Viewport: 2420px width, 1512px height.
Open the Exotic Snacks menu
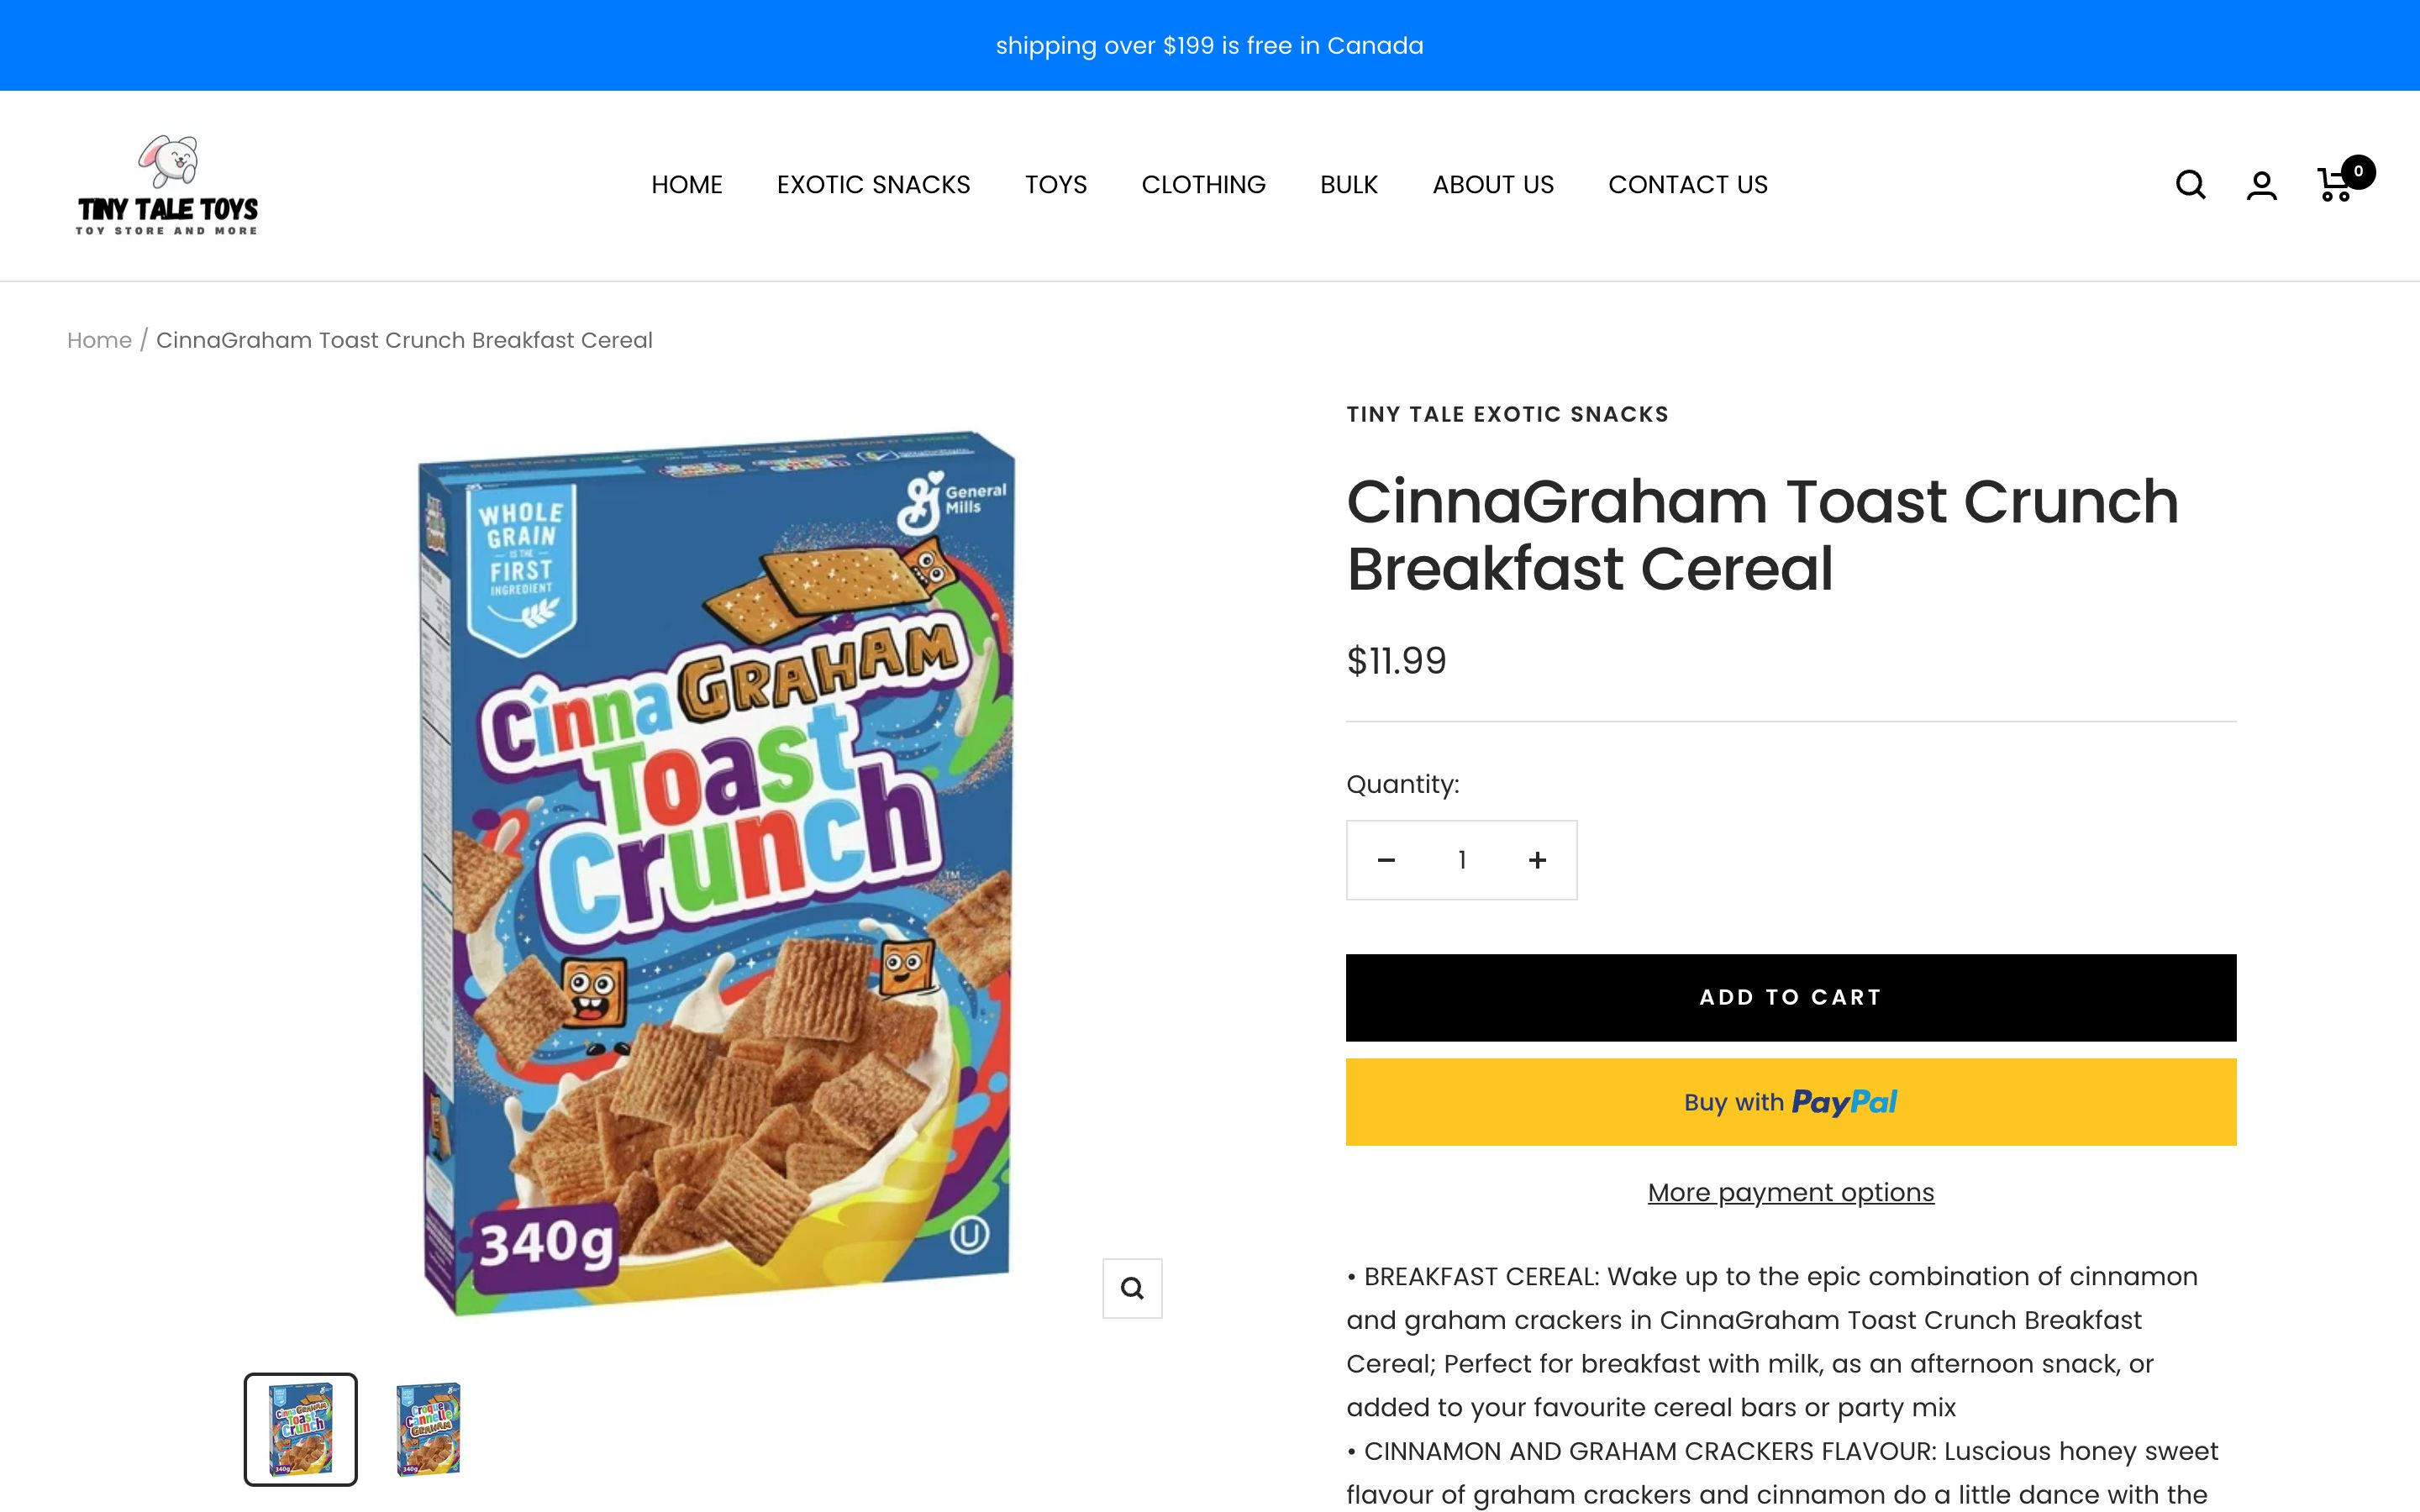tap(873, 185)
